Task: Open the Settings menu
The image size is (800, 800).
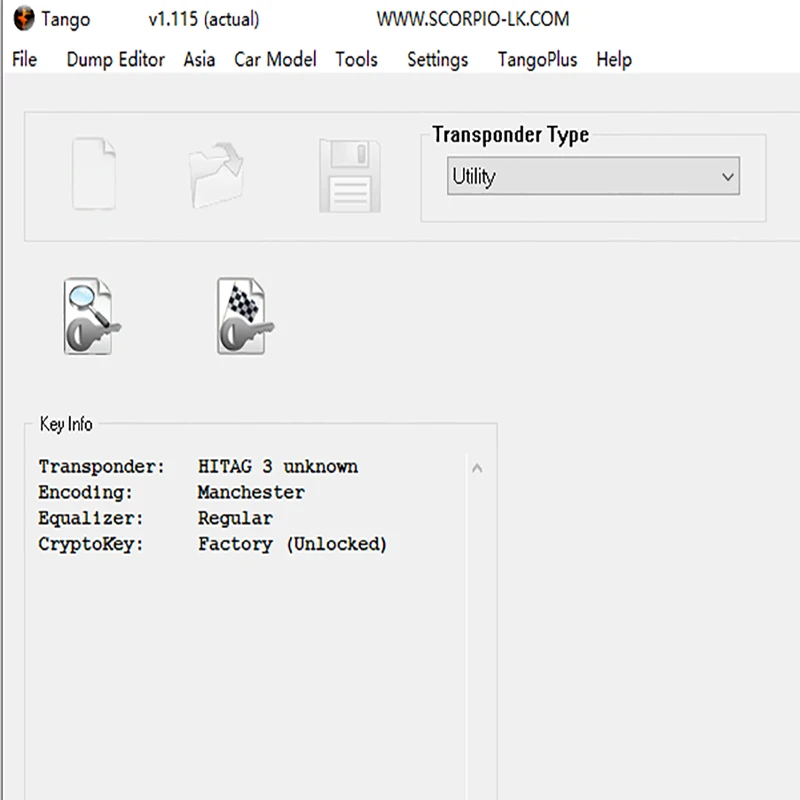Action: (x=438, y=60)
